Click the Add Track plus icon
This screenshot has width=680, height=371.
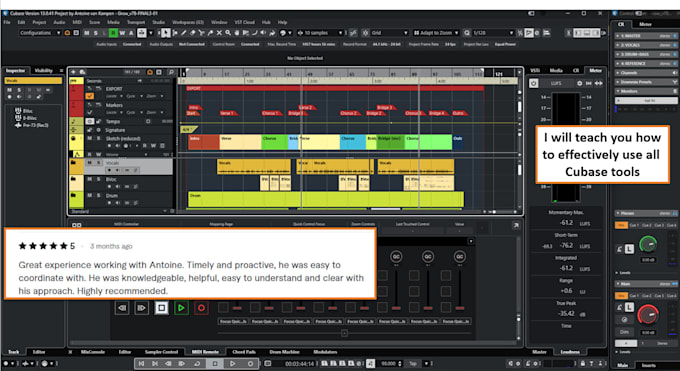click(x=73, y=72)
